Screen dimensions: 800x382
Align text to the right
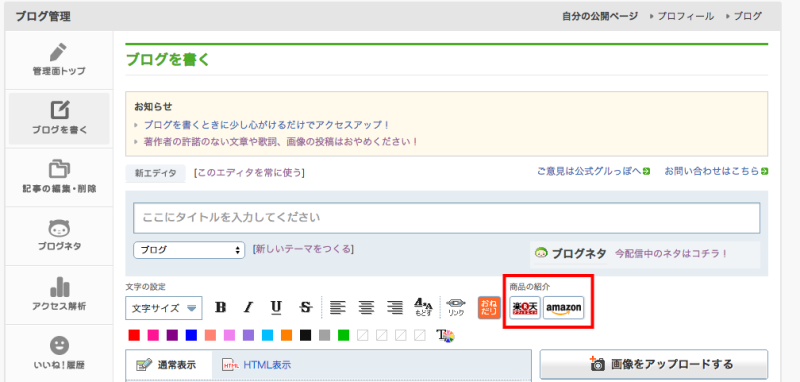click(394, 308)
